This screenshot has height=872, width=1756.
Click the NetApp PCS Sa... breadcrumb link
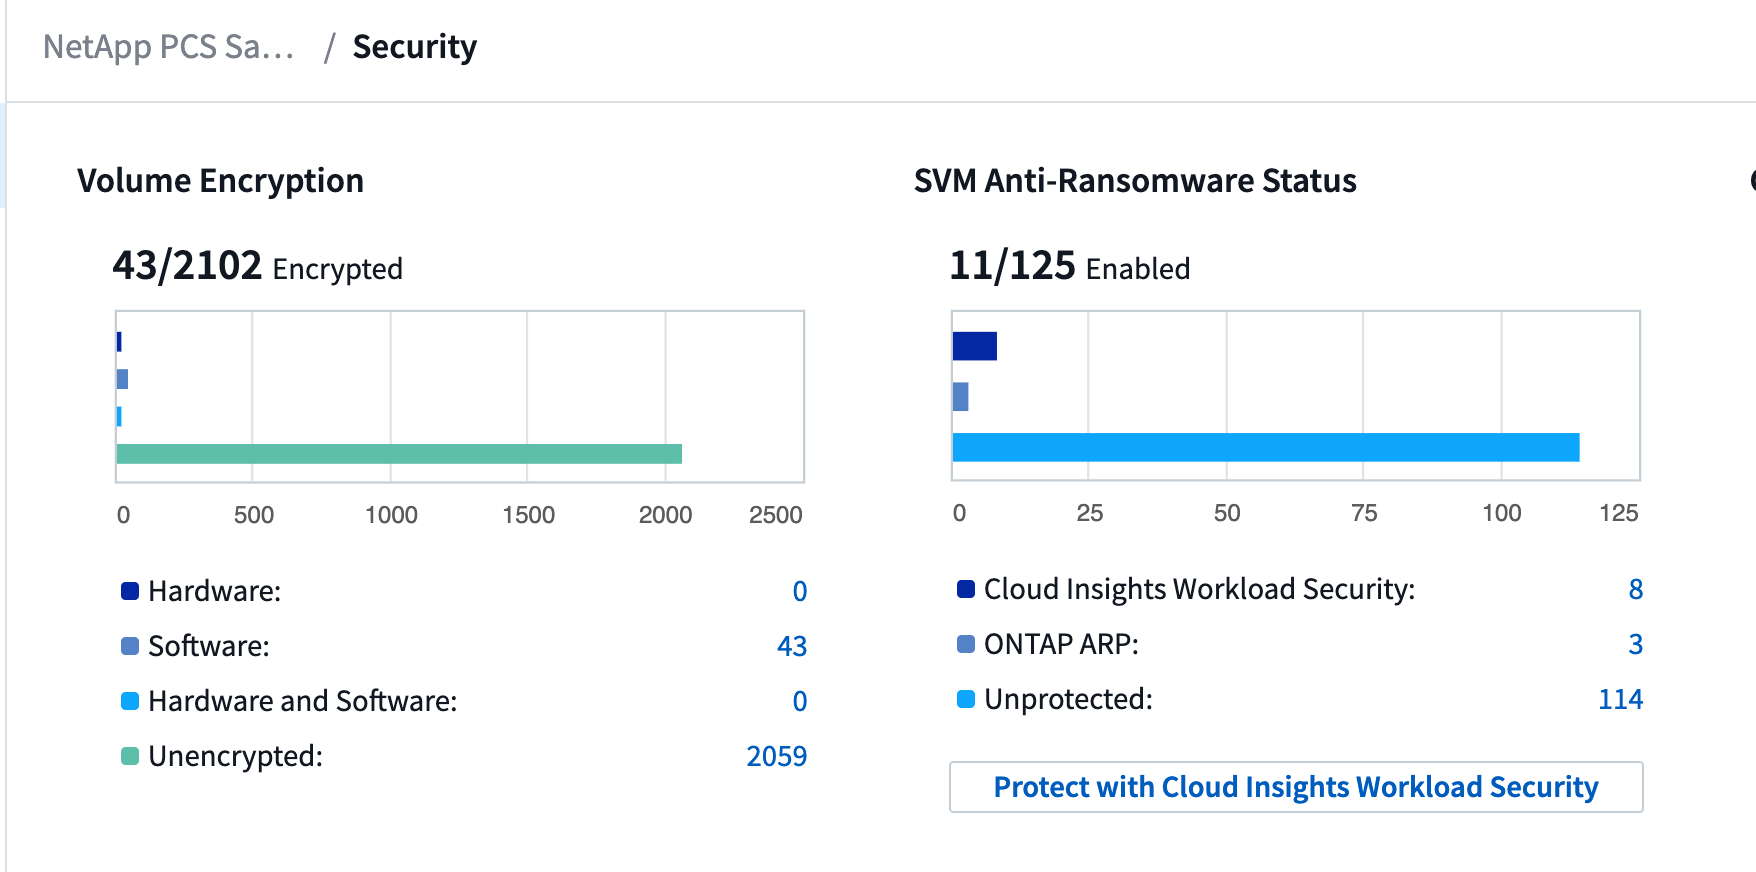point(168,47)
